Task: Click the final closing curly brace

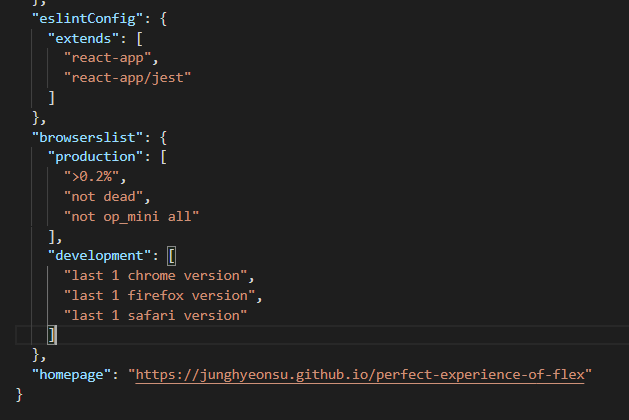Action: [x=19, y=395]
